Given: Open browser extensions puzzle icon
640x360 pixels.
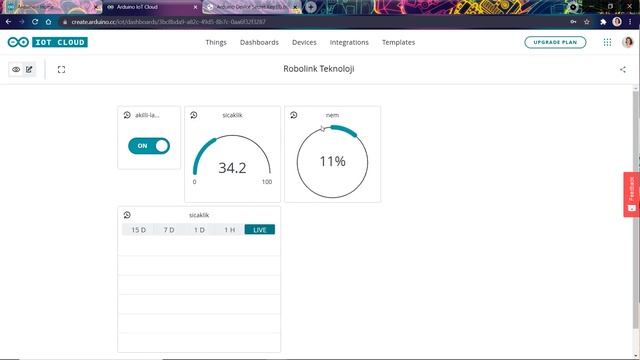Looking at the screenshot, I should click(603, 22).
